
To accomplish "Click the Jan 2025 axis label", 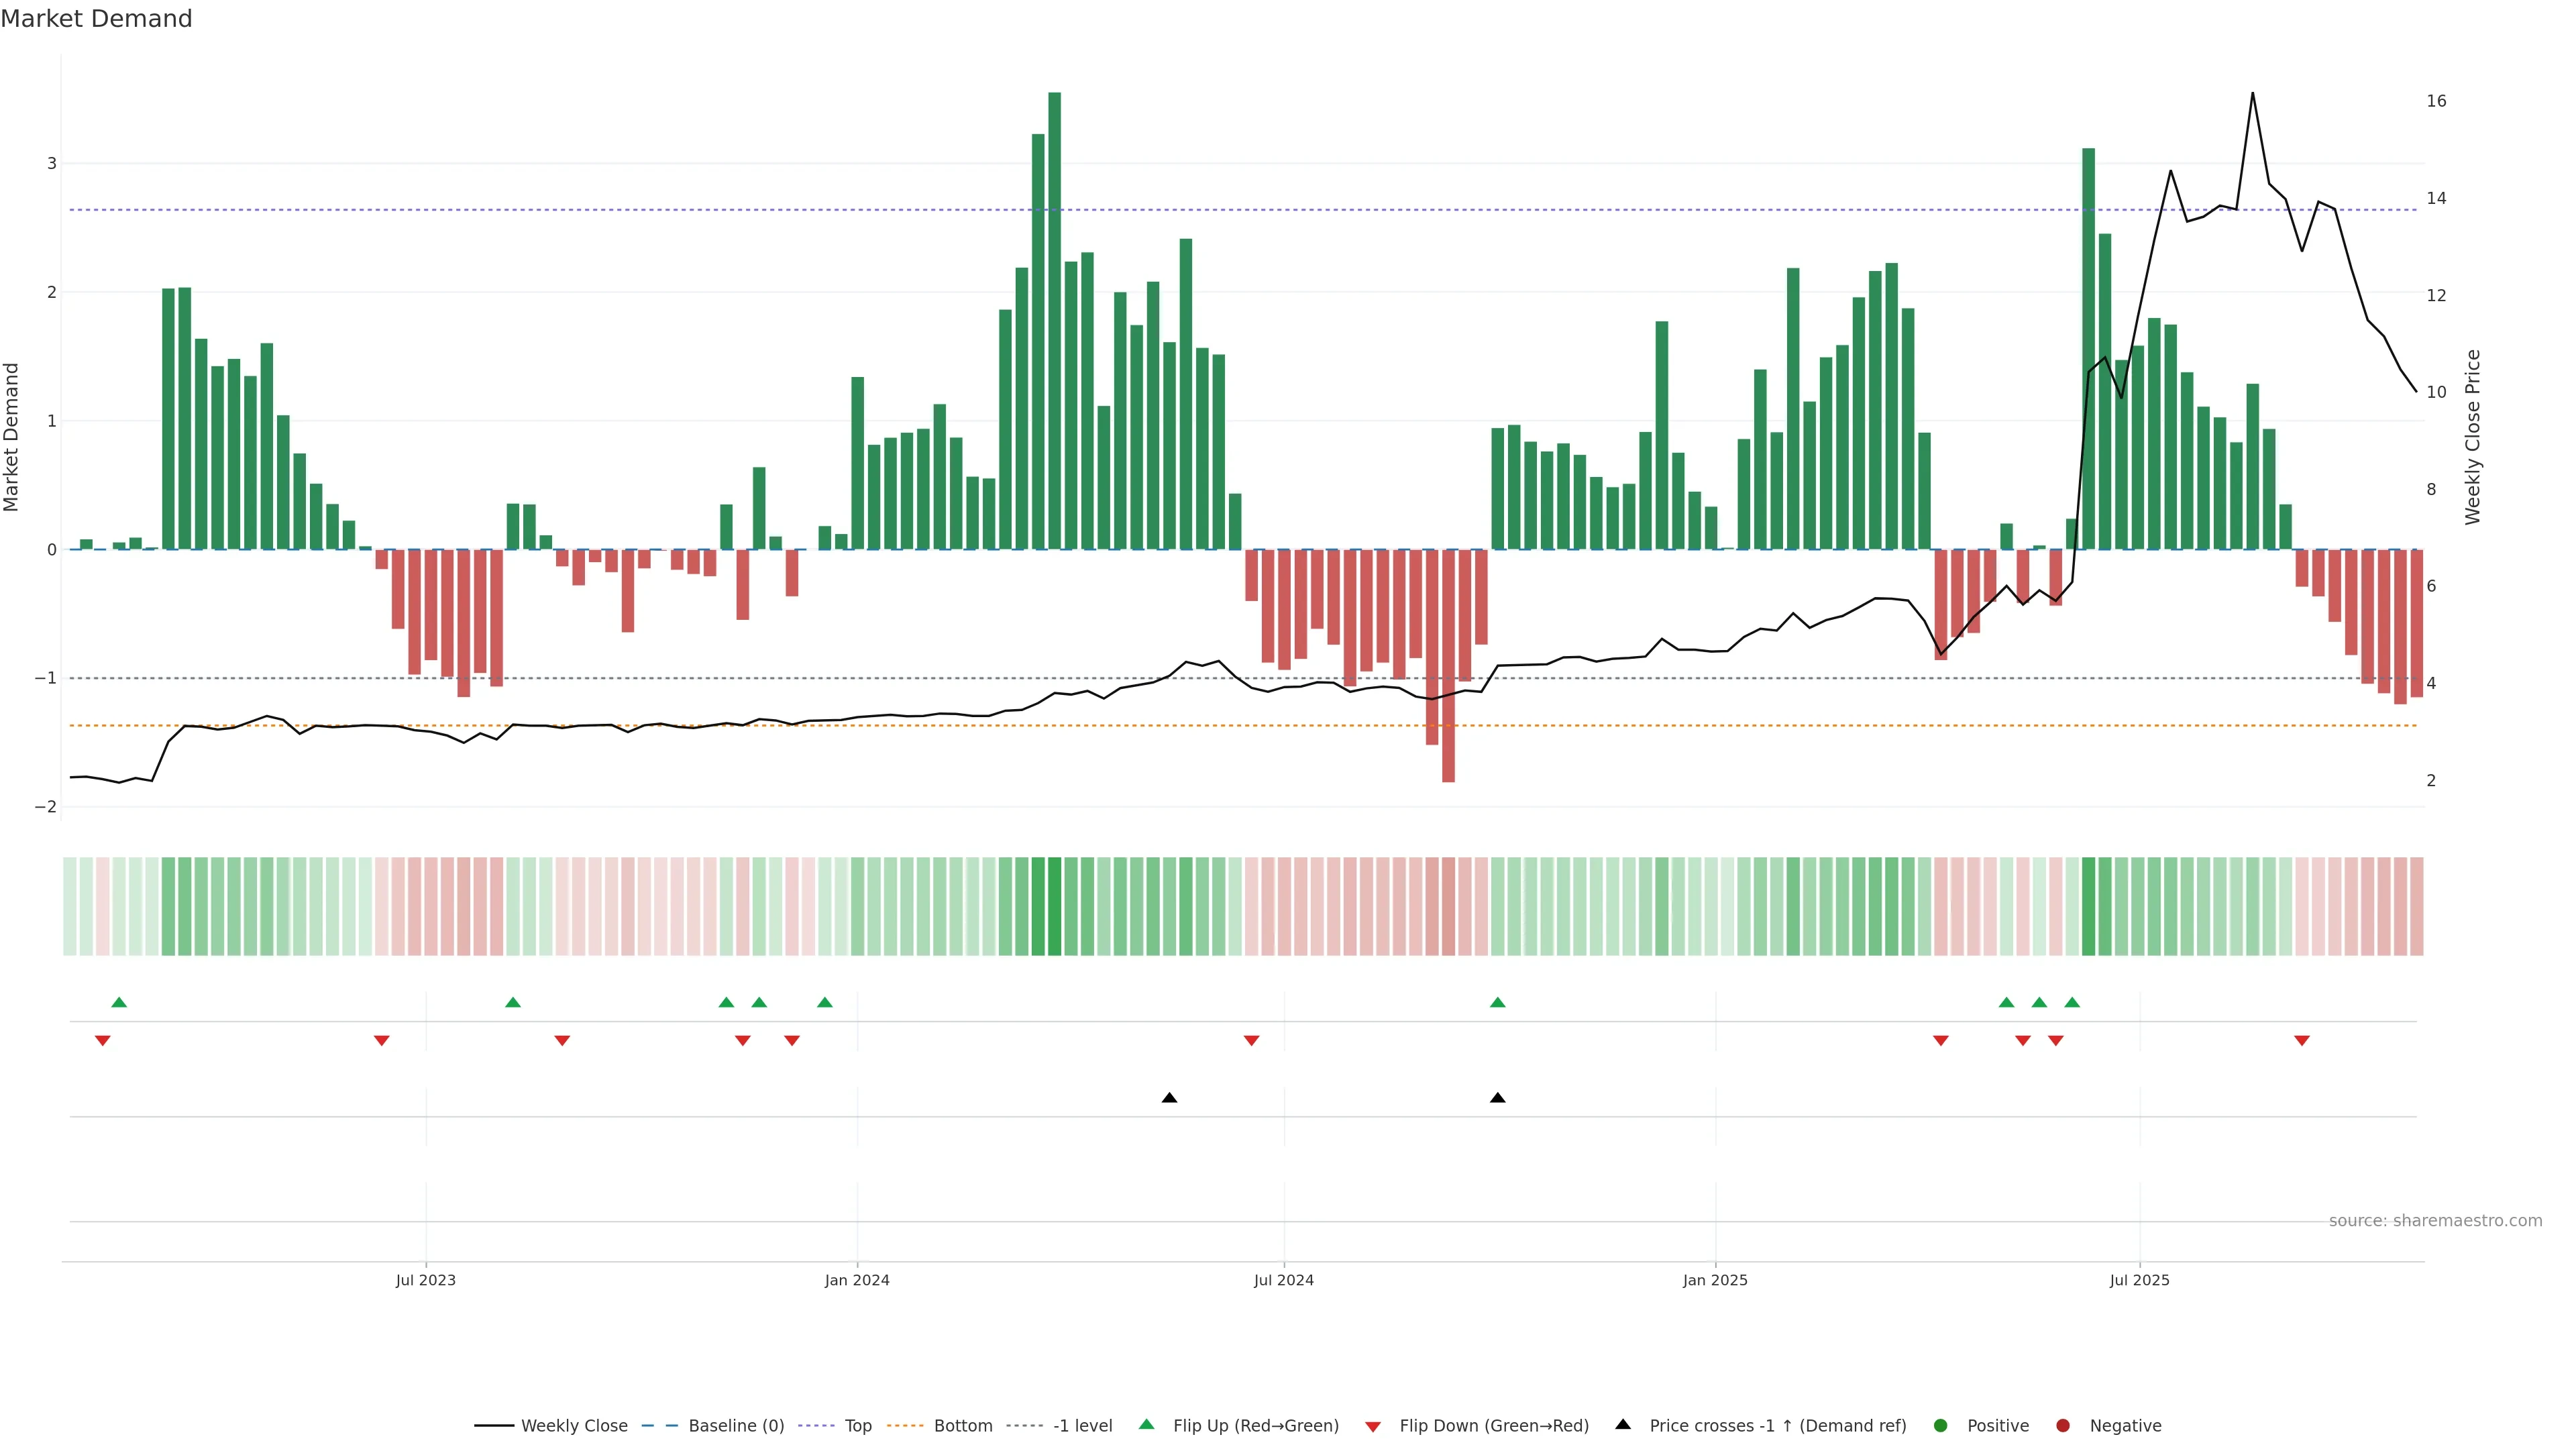I will coord(1715,1280).
